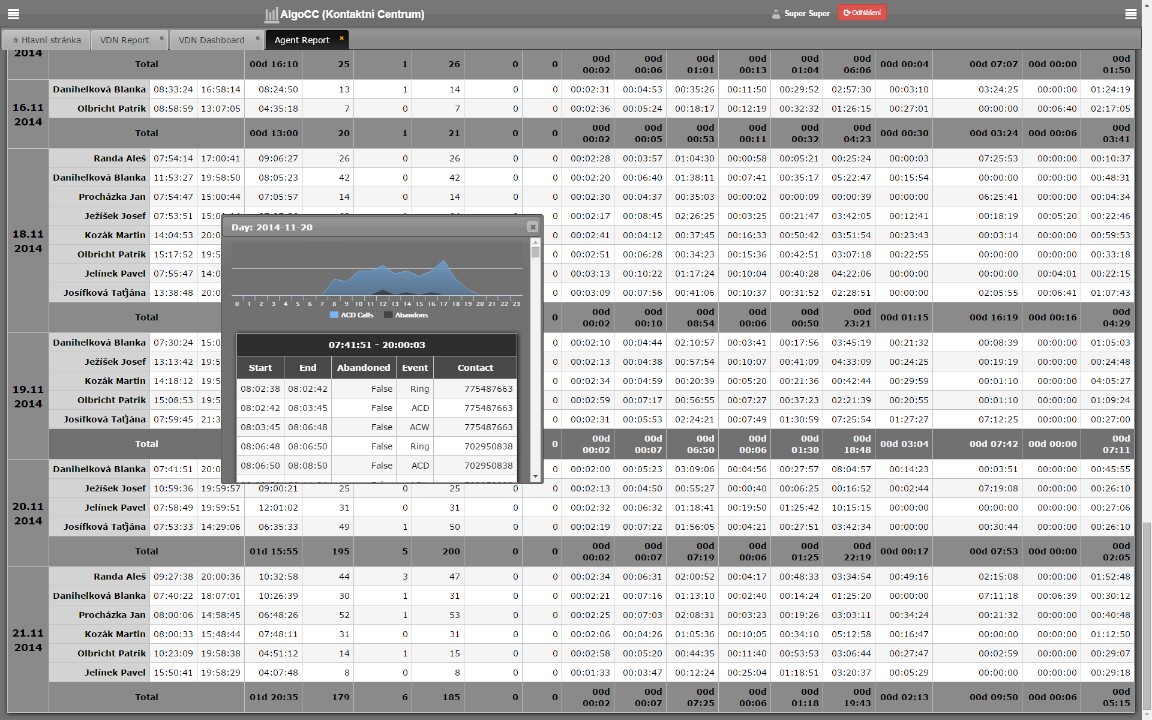Switch to Hlavní stránka tab
The height and width of the screenshot is (720, 1152).
coord(45,40)
